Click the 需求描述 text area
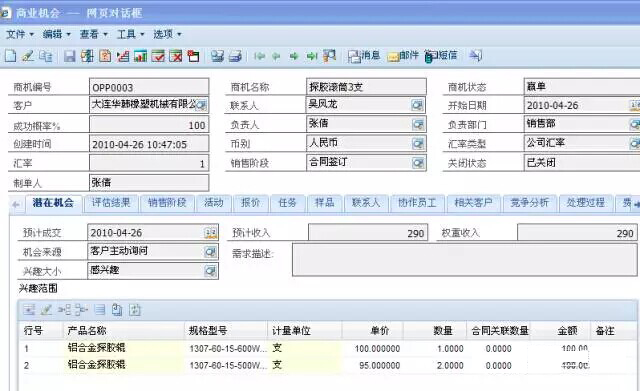Image resolution: width=640 pixels, height=391 pixels. click(464, 260)
